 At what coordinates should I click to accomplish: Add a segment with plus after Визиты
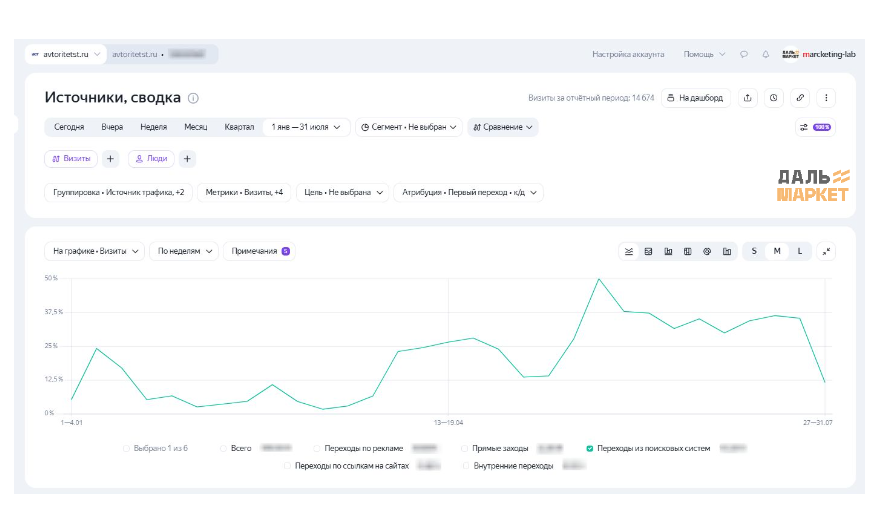pyautogui.click(x=110, y=159)
